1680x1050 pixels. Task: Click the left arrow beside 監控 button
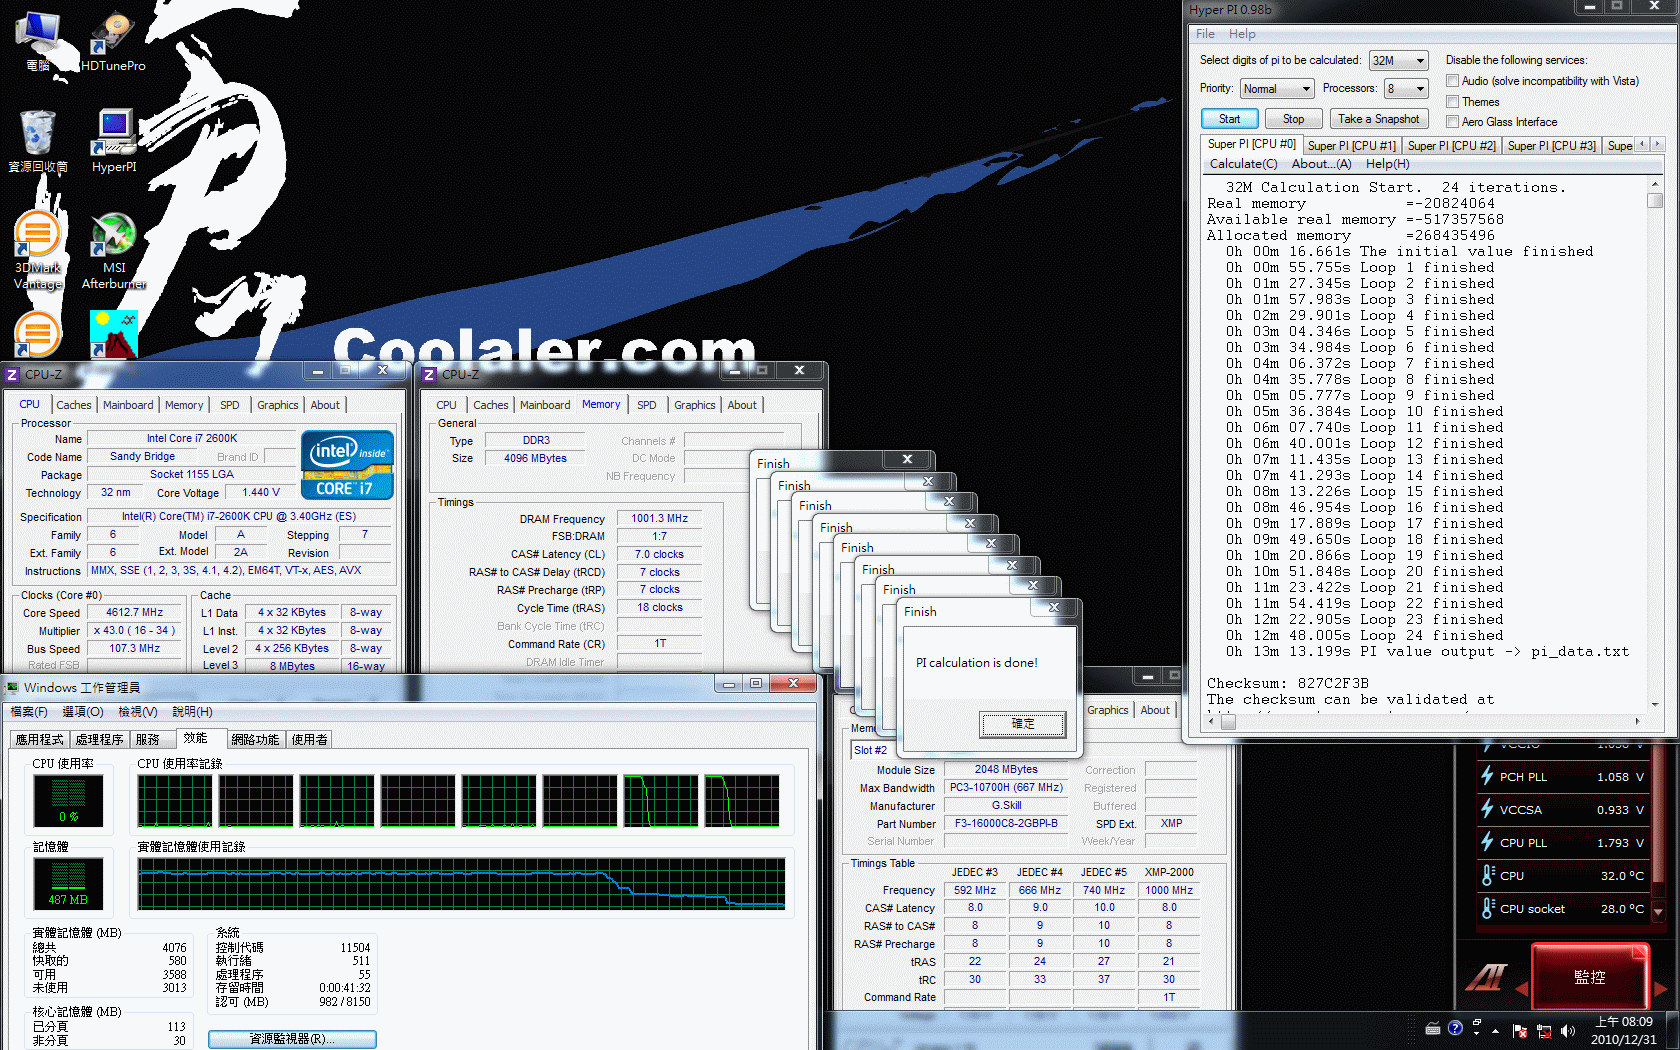tap(1521, 989)
